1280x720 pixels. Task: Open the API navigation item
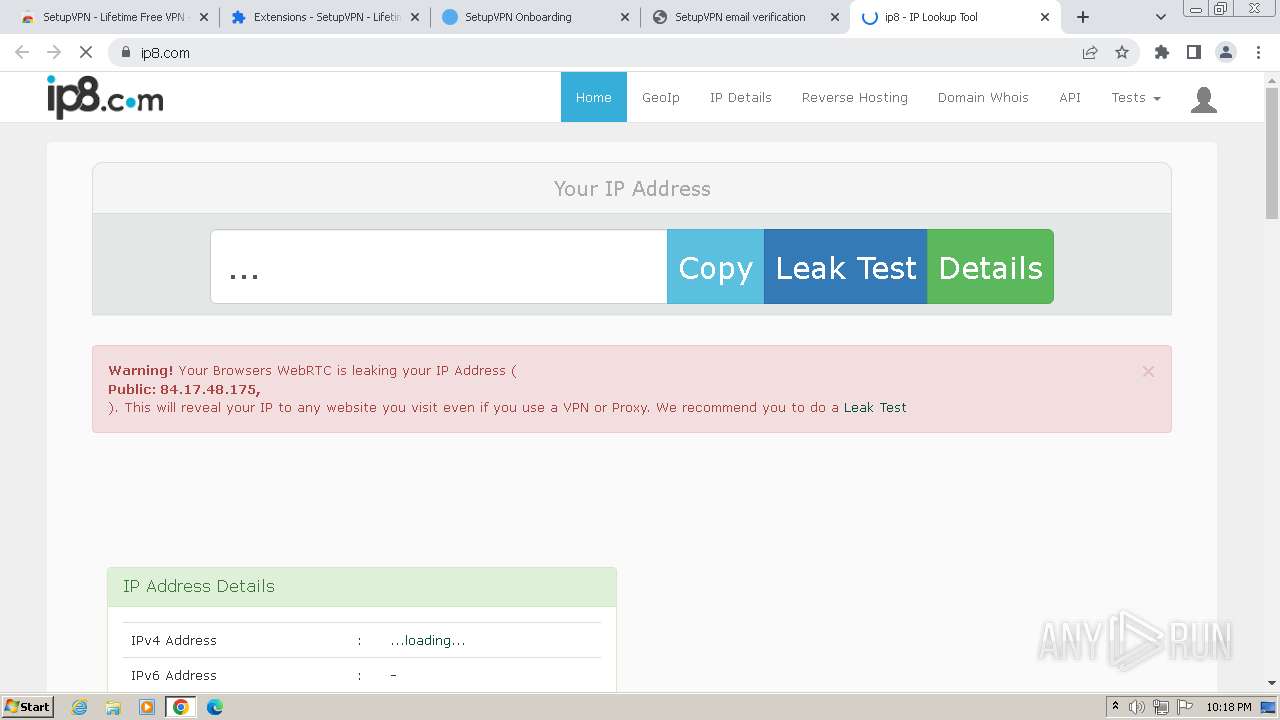pos(1070,97)
